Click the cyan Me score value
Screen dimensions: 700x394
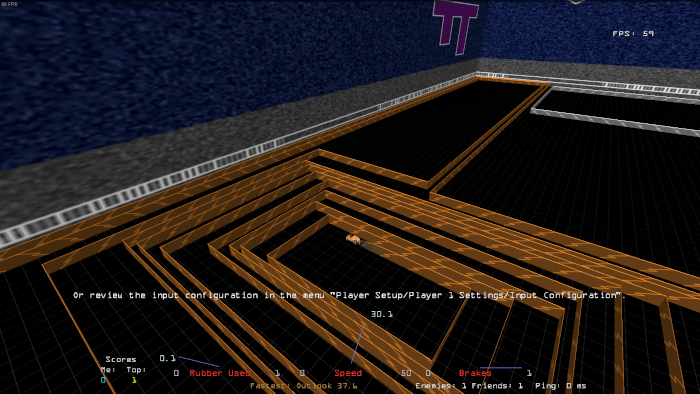[x=103, y=380]
